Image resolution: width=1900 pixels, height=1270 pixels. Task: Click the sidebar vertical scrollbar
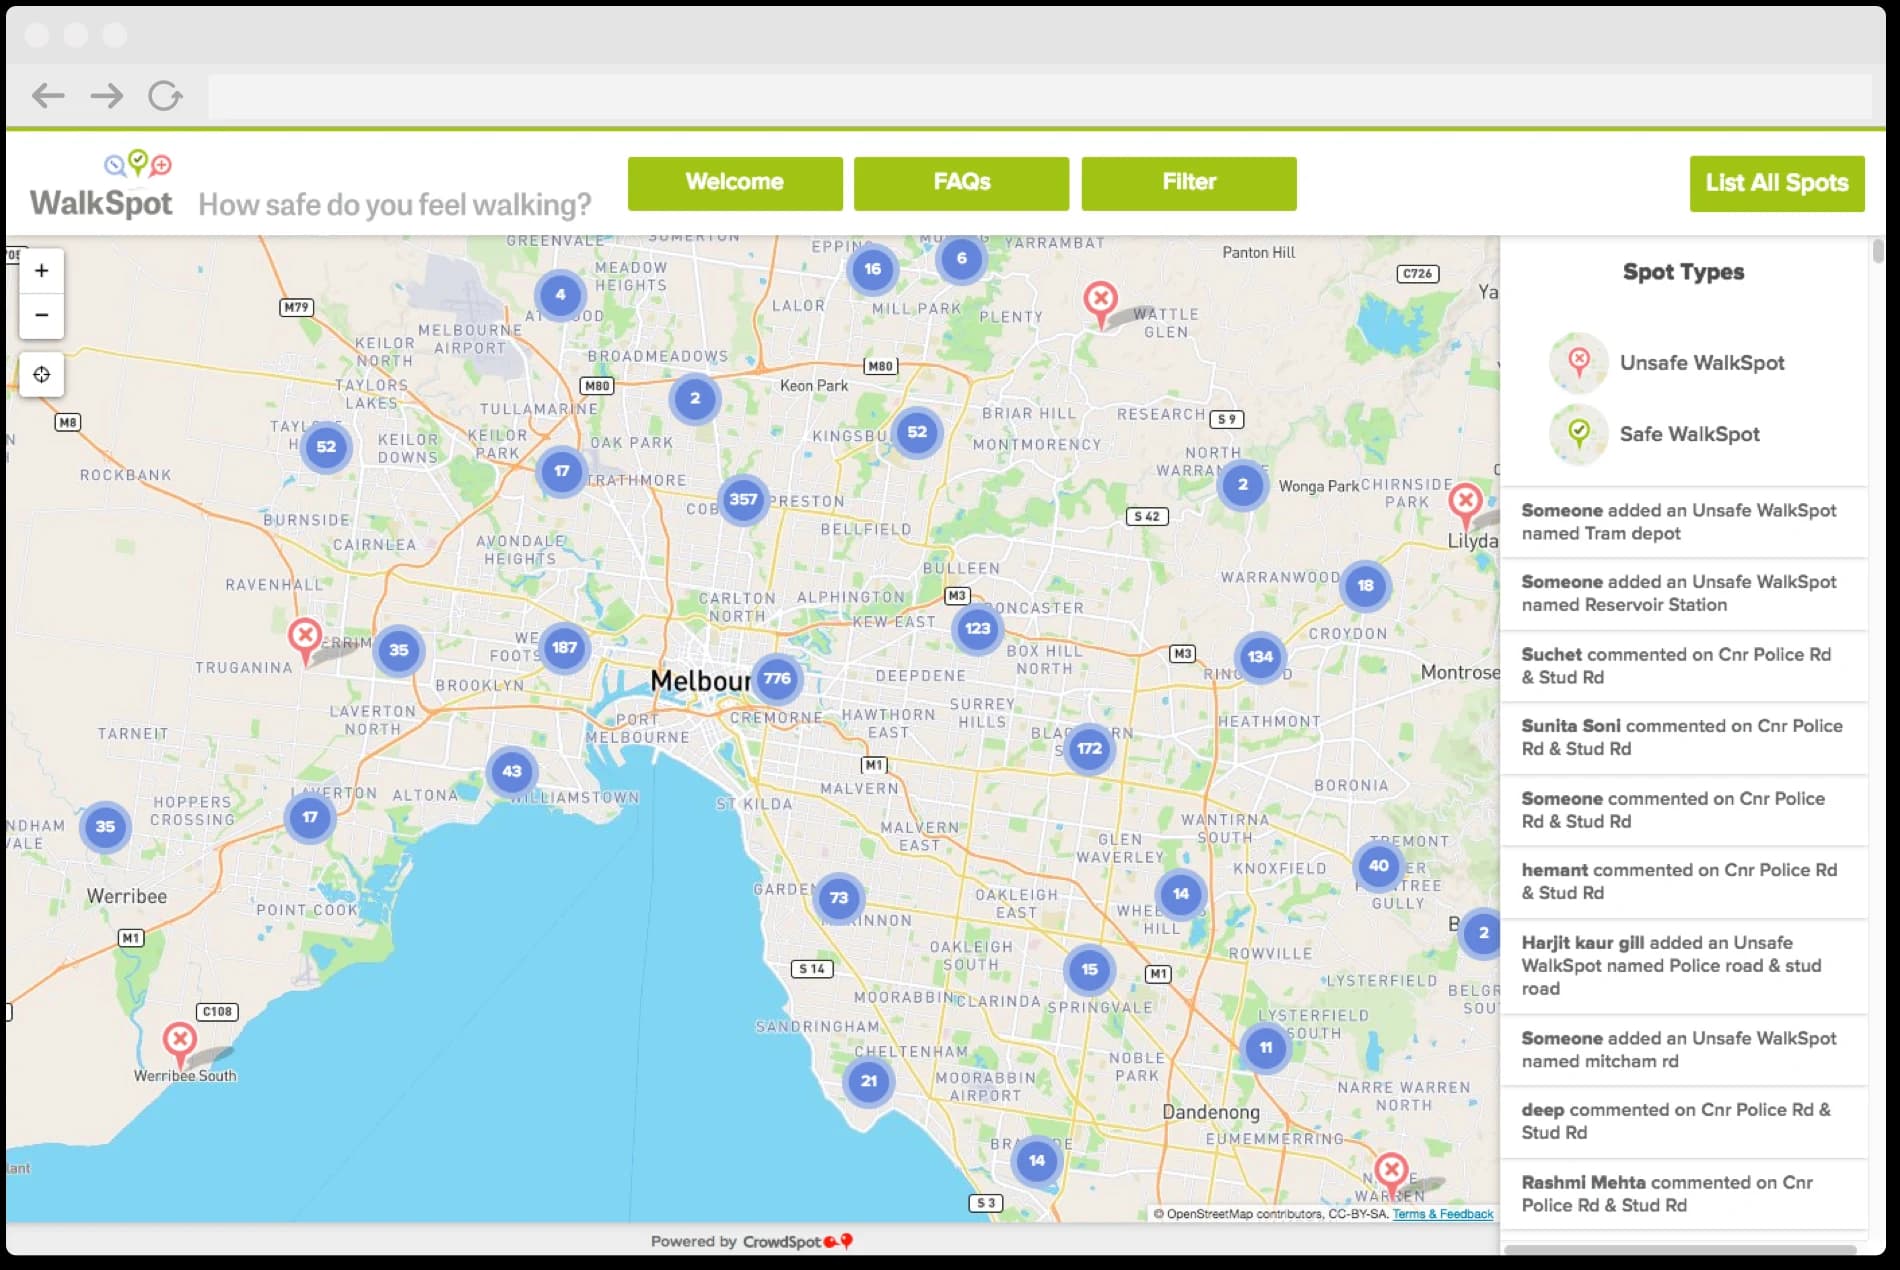click(1878, 250)
